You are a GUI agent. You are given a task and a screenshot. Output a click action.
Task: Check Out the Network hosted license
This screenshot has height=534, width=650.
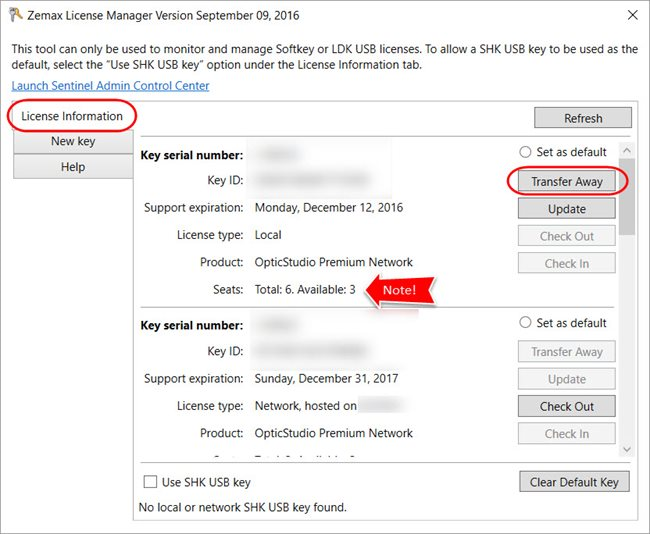567,406
